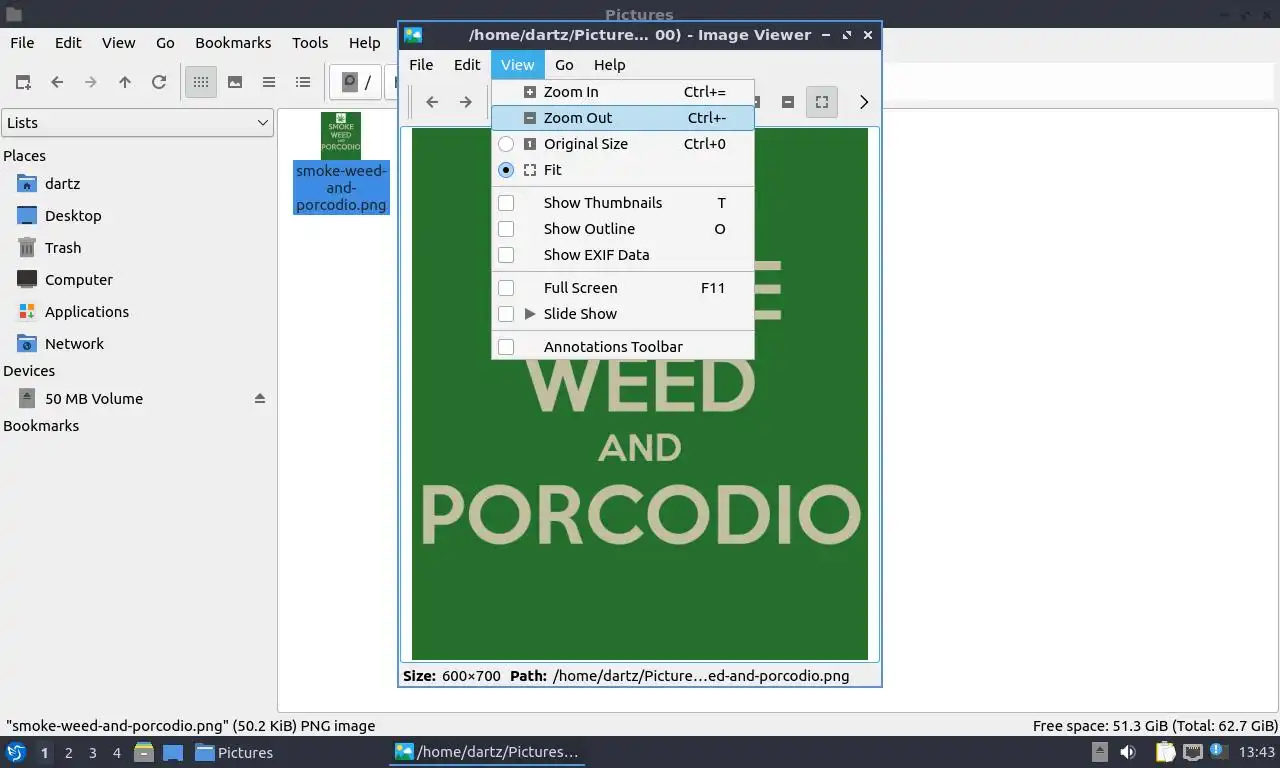Open Image Viewer Help menu
Viewport: 1280px width, 768px height.
(609, 65)
